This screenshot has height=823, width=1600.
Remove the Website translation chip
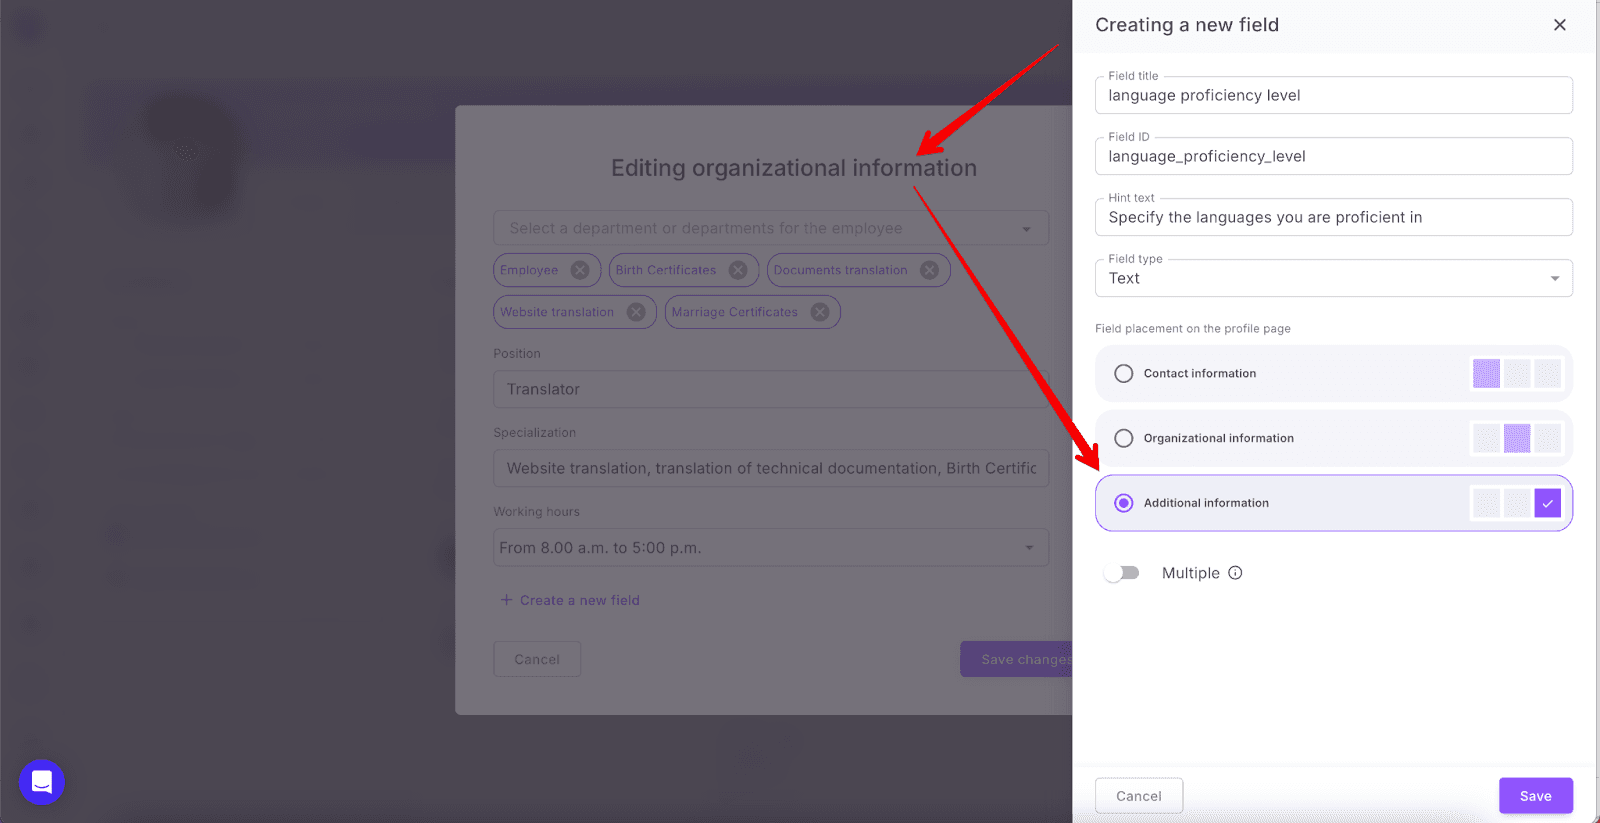636,312
